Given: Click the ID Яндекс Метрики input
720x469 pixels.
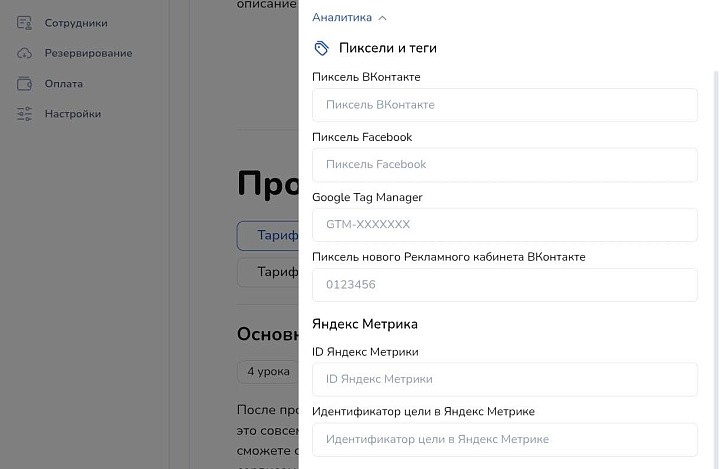Looking at the screenshot, I should click(x=504, y=380).
